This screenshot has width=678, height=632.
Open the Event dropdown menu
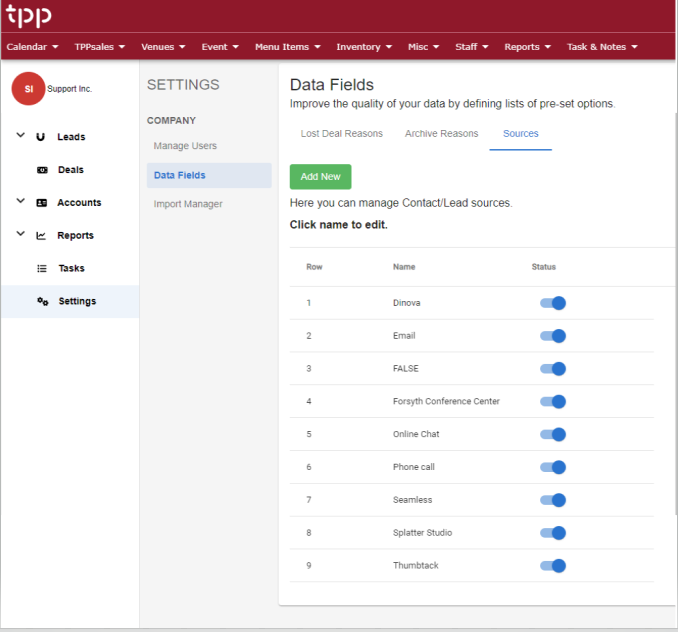[220, 47]
